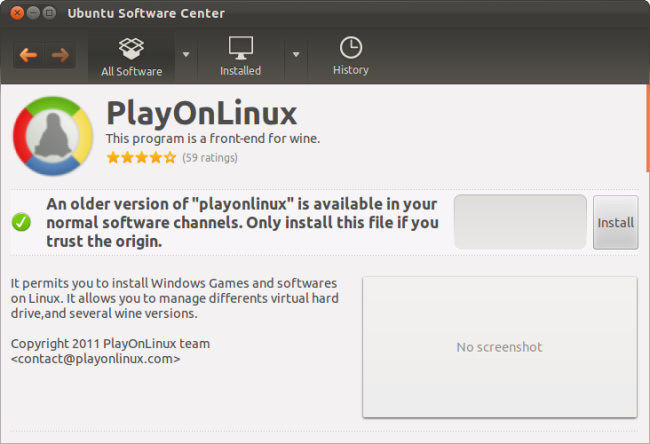Click the No screenshot placeholder thumbnail
650x444 pixels.
[499, 347]
